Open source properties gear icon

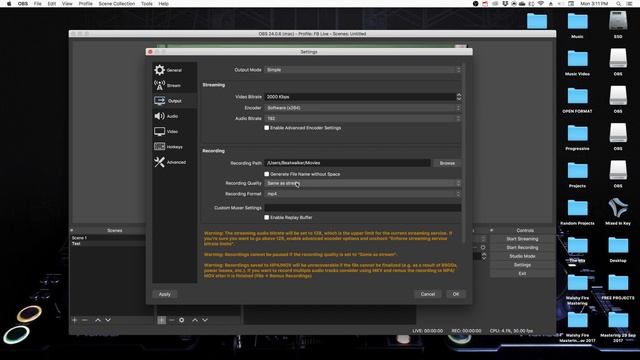pyautogui.click(x=182, y=320)
